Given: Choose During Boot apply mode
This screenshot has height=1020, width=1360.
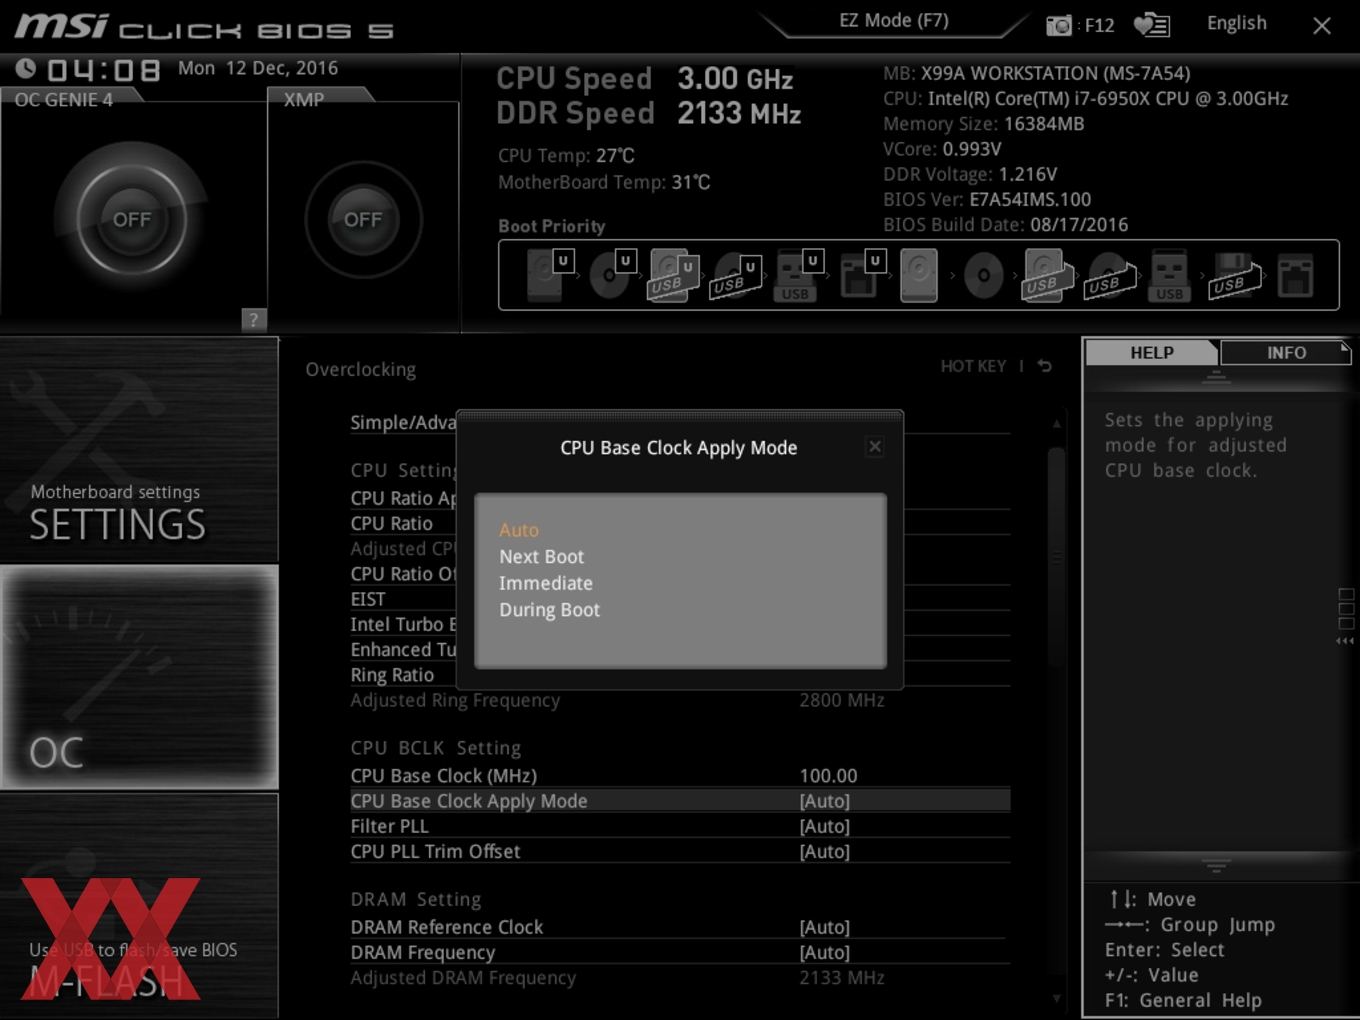Looking at the screenshot, I should pos(549,610).
